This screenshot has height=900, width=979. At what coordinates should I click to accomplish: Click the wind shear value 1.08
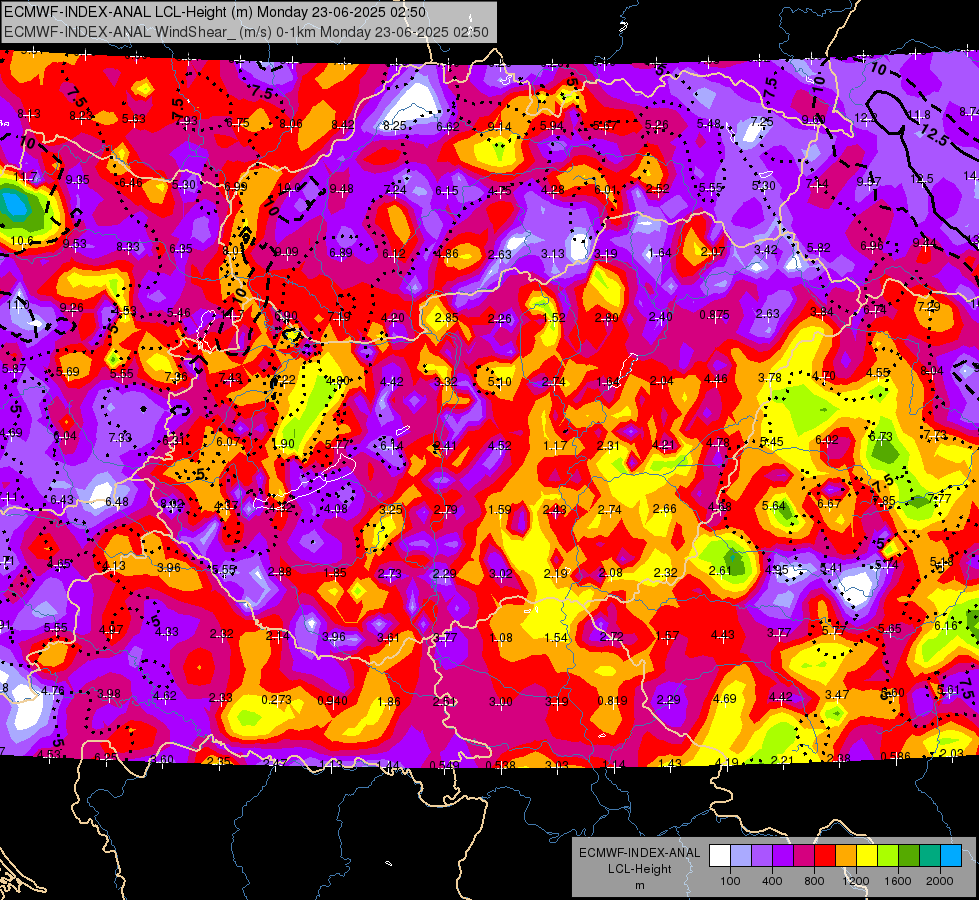pos(501,638)
